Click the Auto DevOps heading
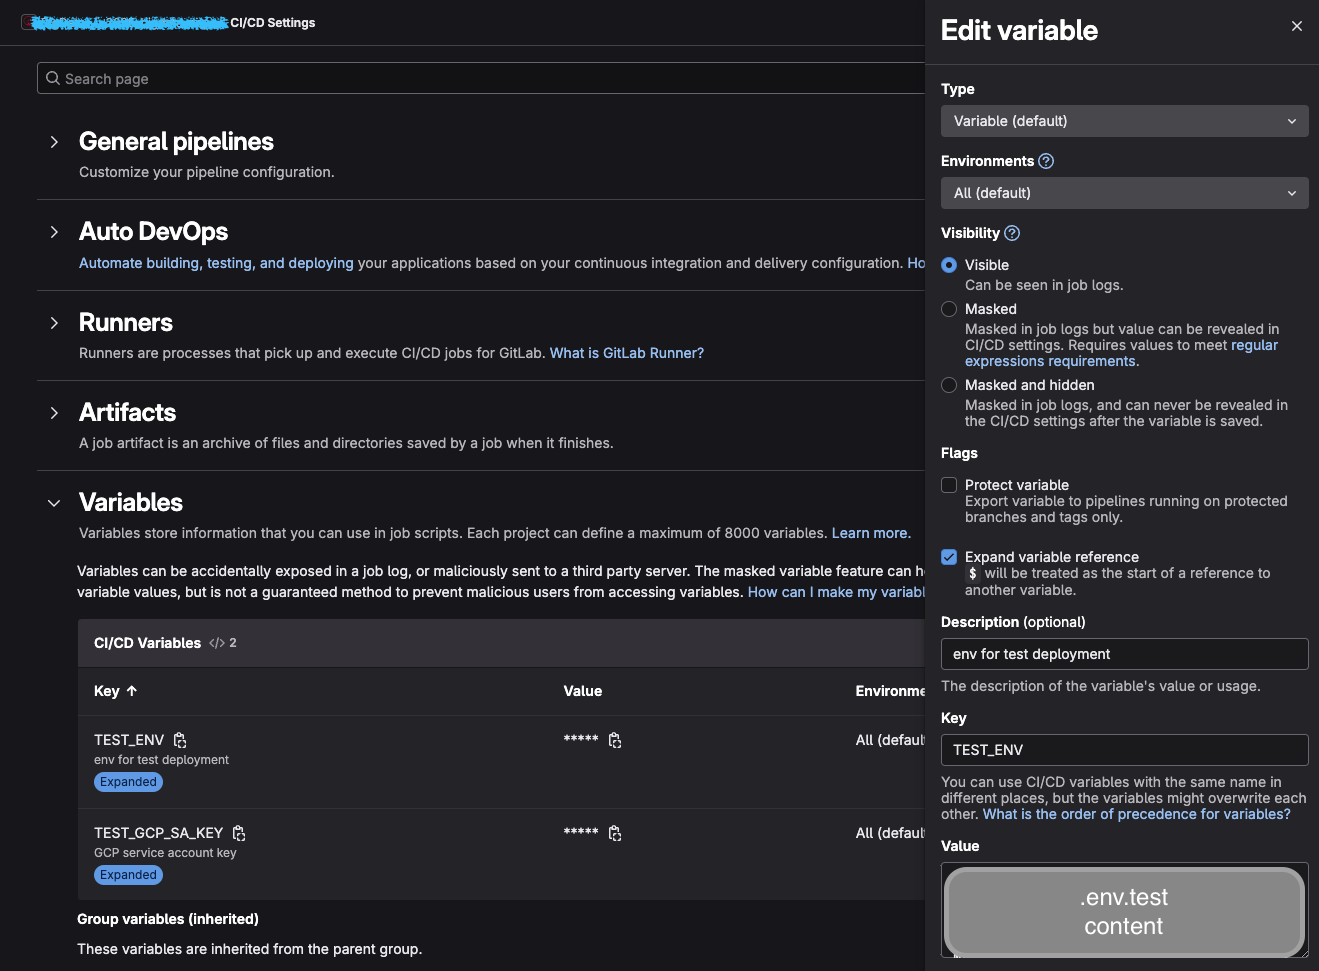The image size is (1319, 971). tap(153, 232)
